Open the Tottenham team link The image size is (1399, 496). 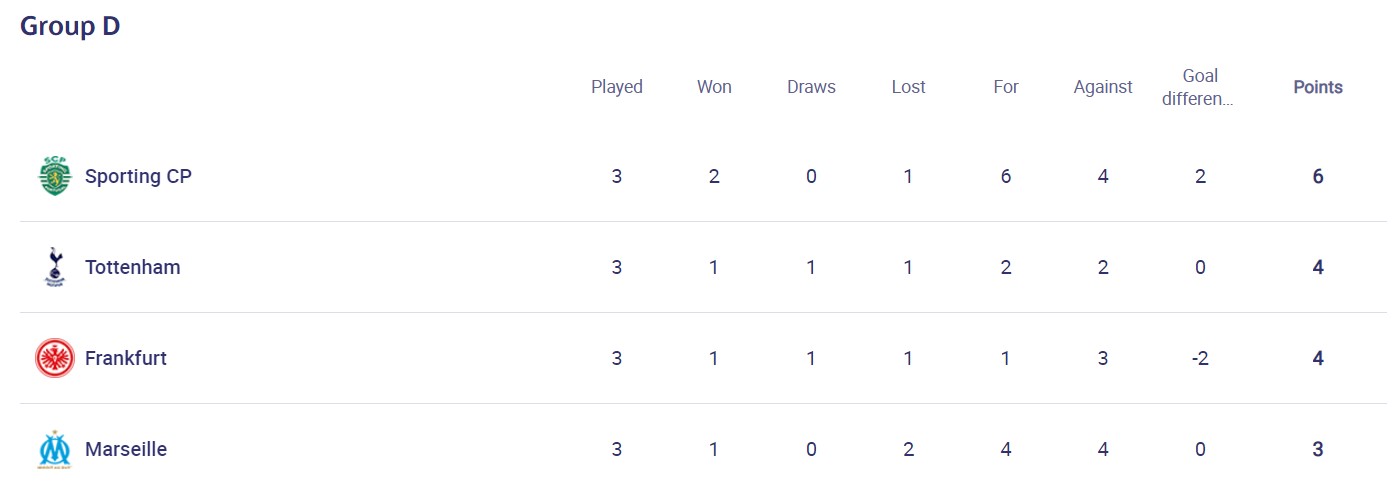[132, 267]
